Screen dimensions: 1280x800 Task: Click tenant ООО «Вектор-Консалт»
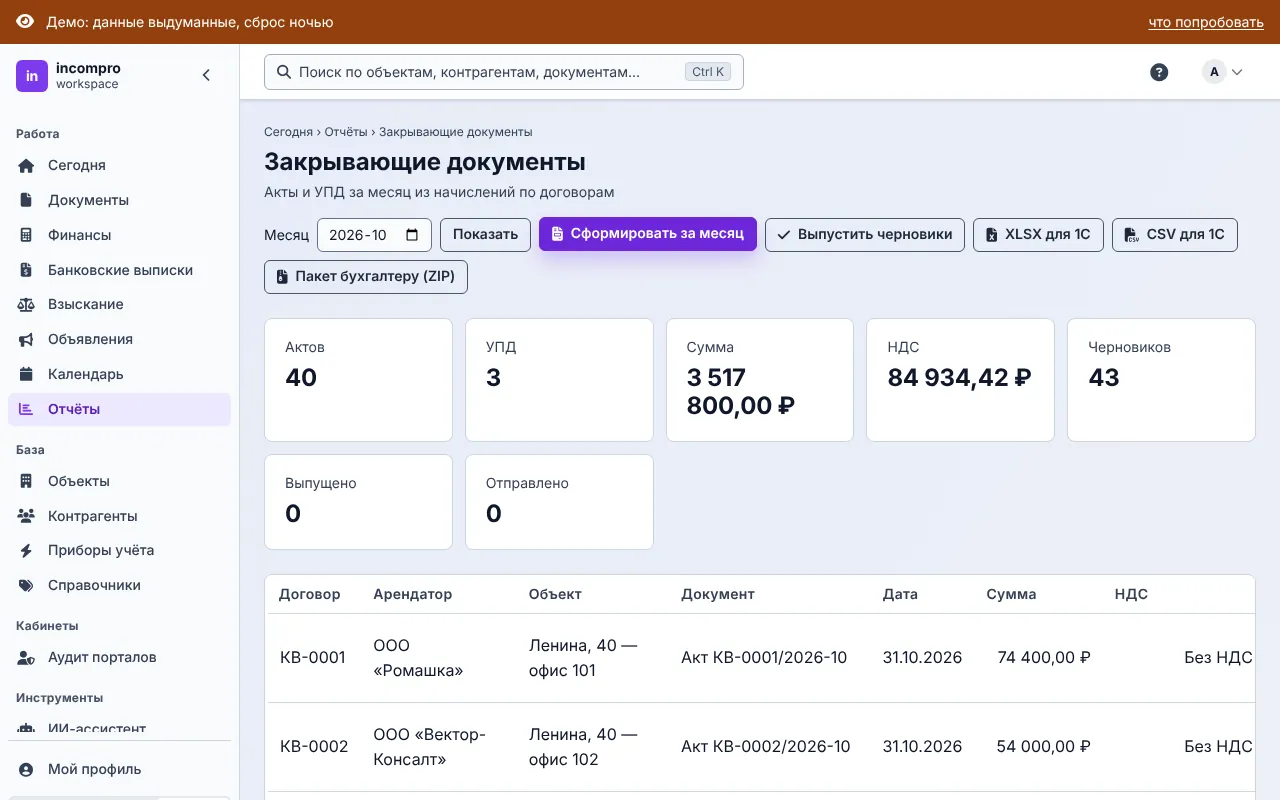[429, 747]
